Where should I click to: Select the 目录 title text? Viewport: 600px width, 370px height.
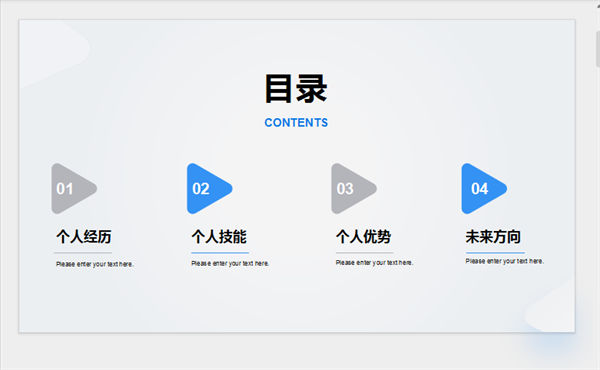[296, 89]
